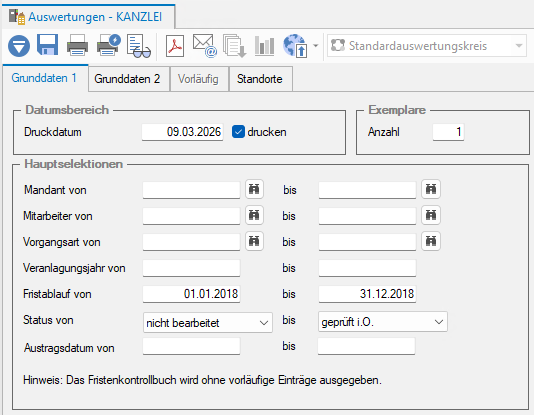Toggle the drucken checkbox

(238, 132)
